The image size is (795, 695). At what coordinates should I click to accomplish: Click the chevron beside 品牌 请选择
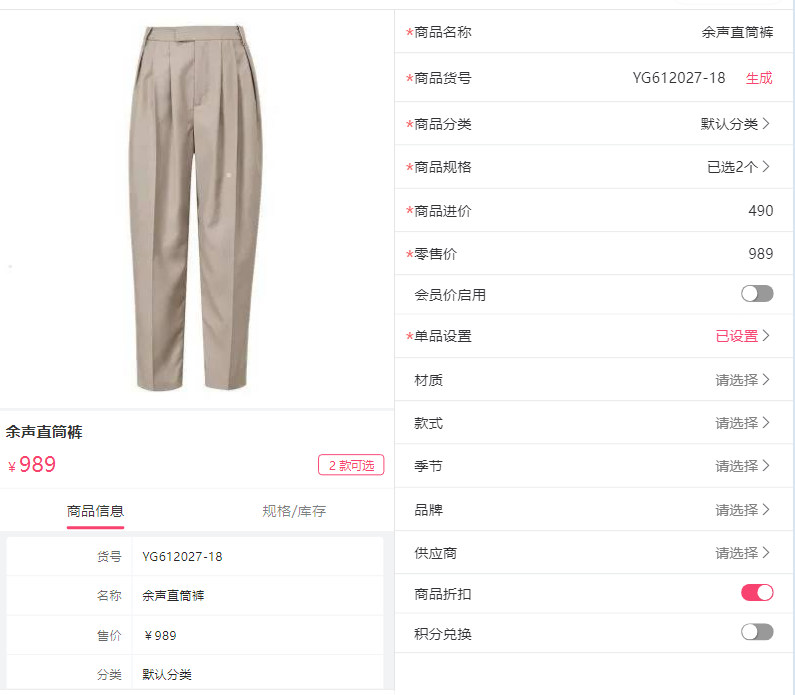pyautogui.click(x=766, y=509)
